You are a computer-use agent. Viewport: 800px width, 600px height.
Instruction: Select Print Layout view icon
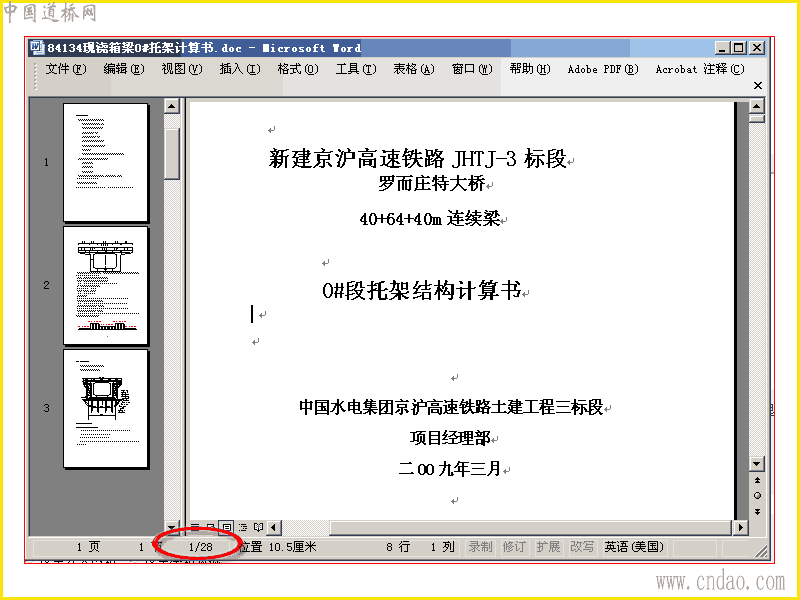point(227,527)
